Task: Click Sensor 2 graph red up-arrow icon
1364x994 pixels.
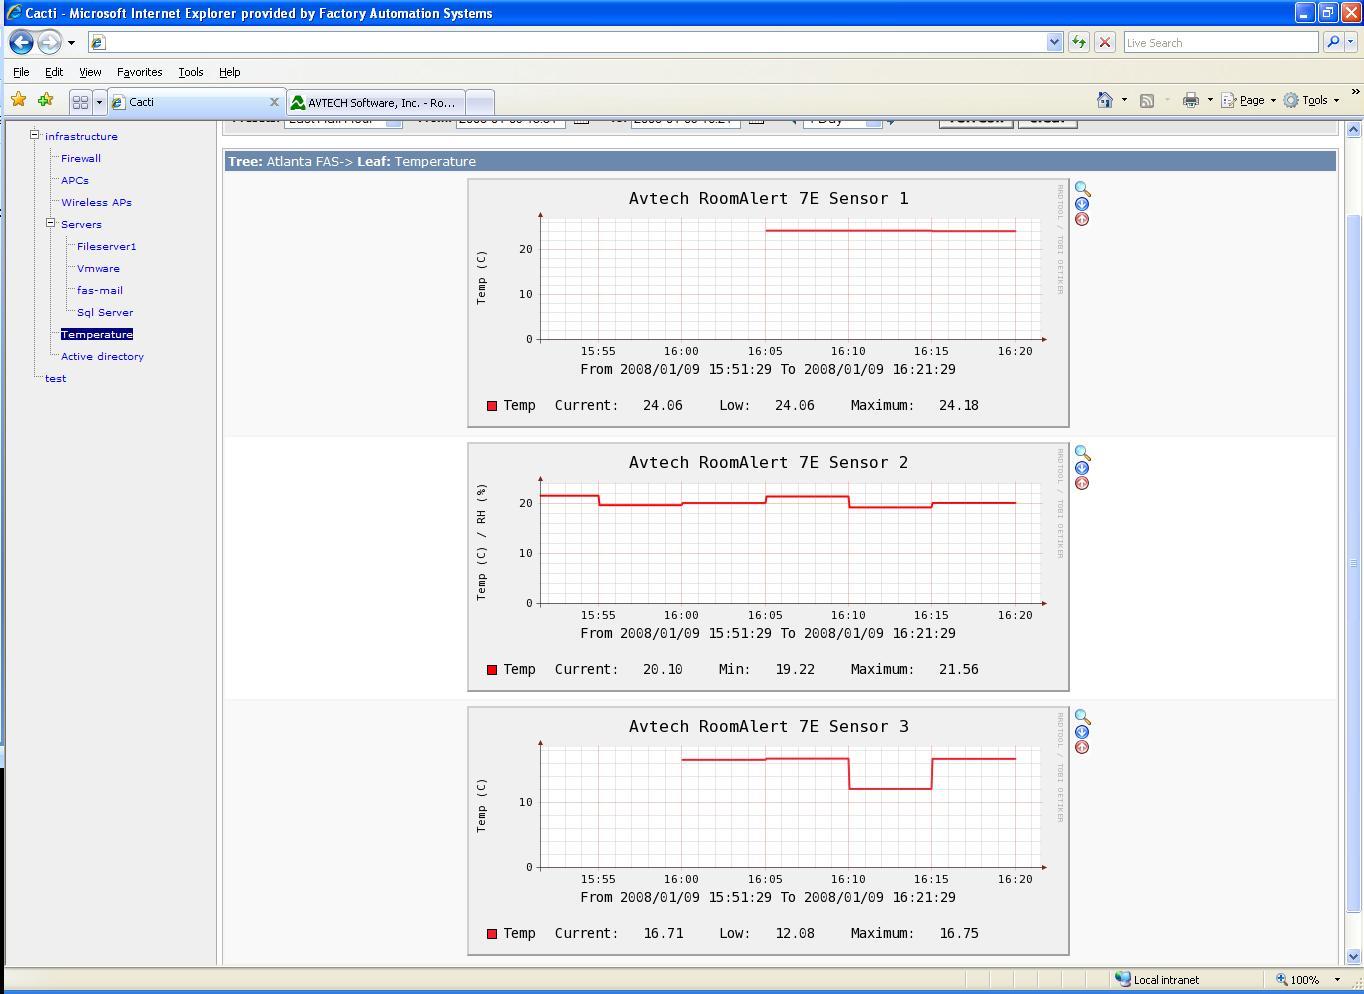Action: 1082,483
